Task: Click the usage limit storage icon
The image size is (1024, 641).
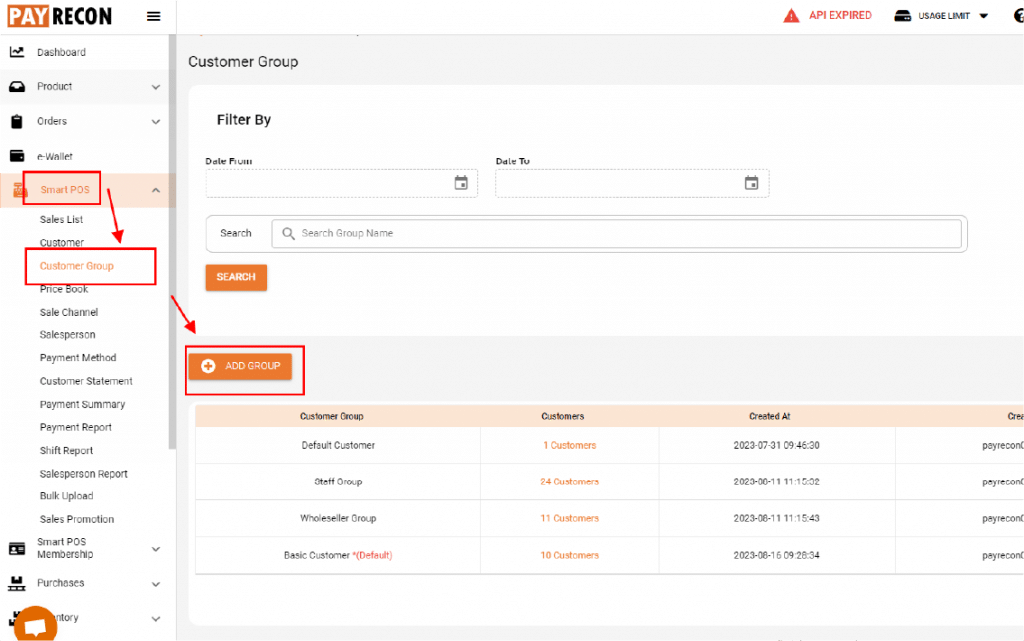Action: pos(903,16)
